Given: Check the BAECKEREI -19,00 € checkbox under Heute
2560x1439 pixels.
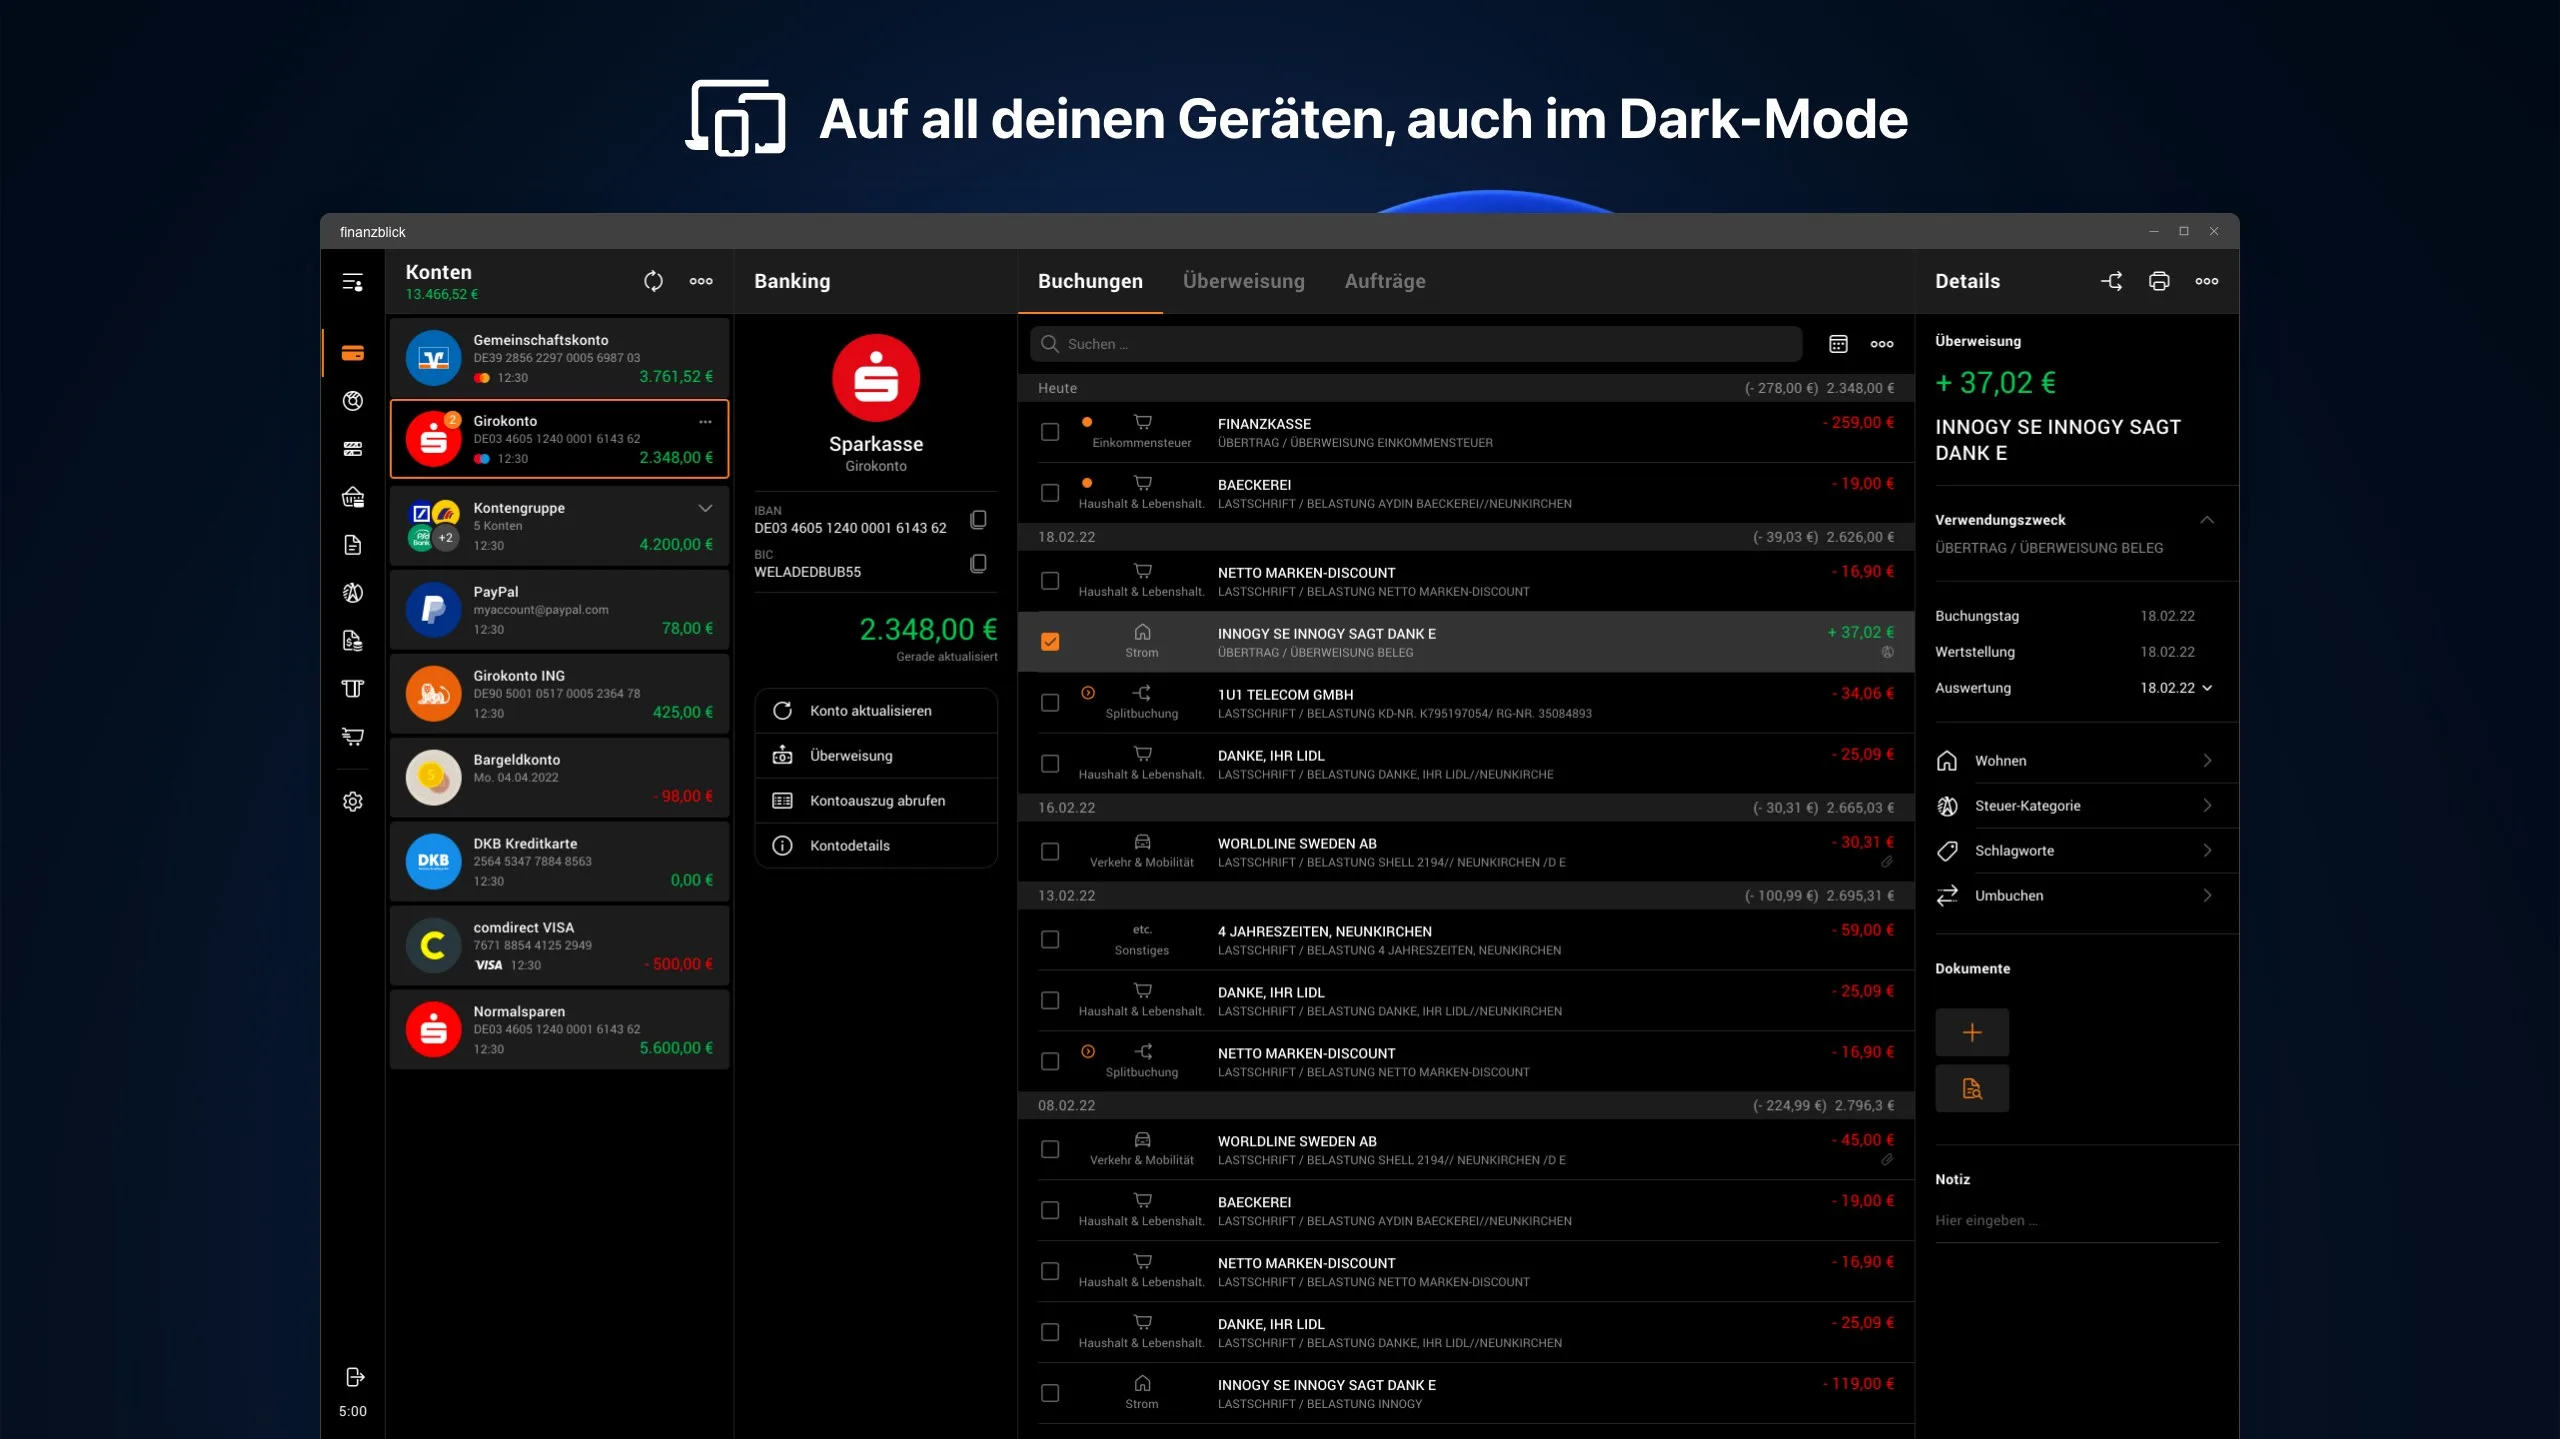Looking at the screenshot, I should click(x=1050, y=493).
